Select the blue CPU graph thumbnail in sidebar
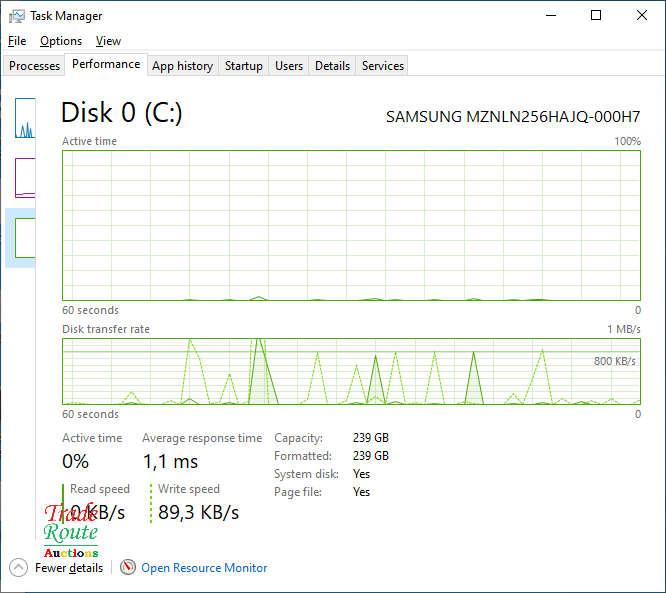666x593 pixels. click(25, 118)
